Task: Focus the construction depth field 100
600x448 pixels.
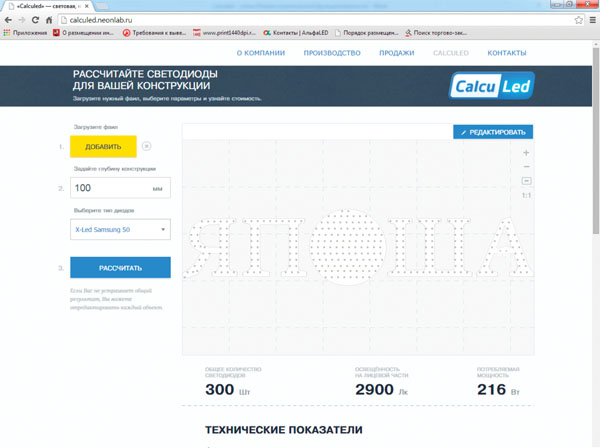Action: (121, 188)
